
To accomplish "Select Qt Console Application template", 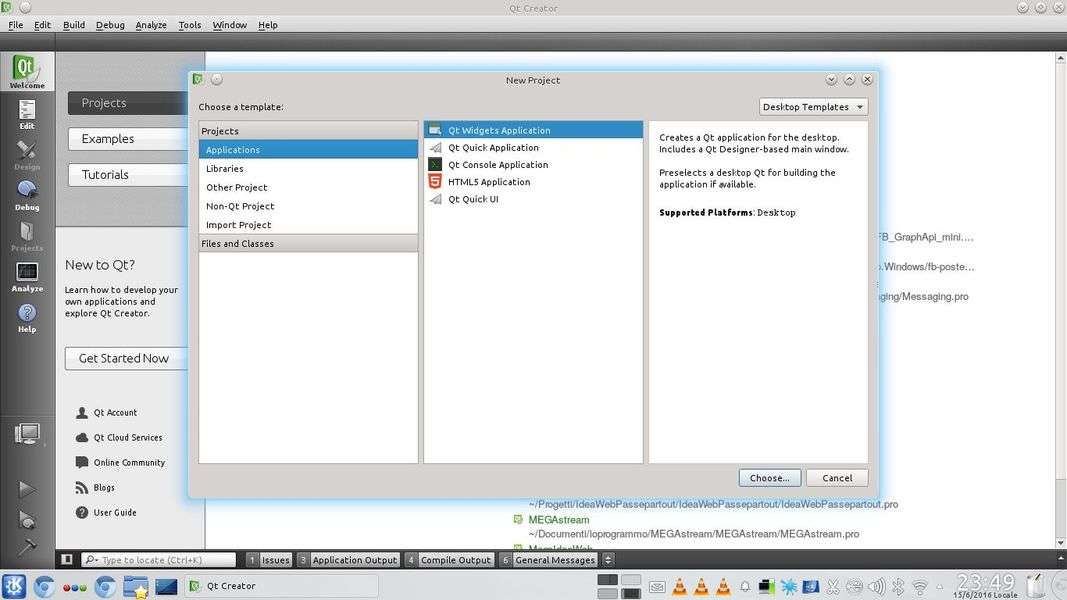I will coord(533,165).
